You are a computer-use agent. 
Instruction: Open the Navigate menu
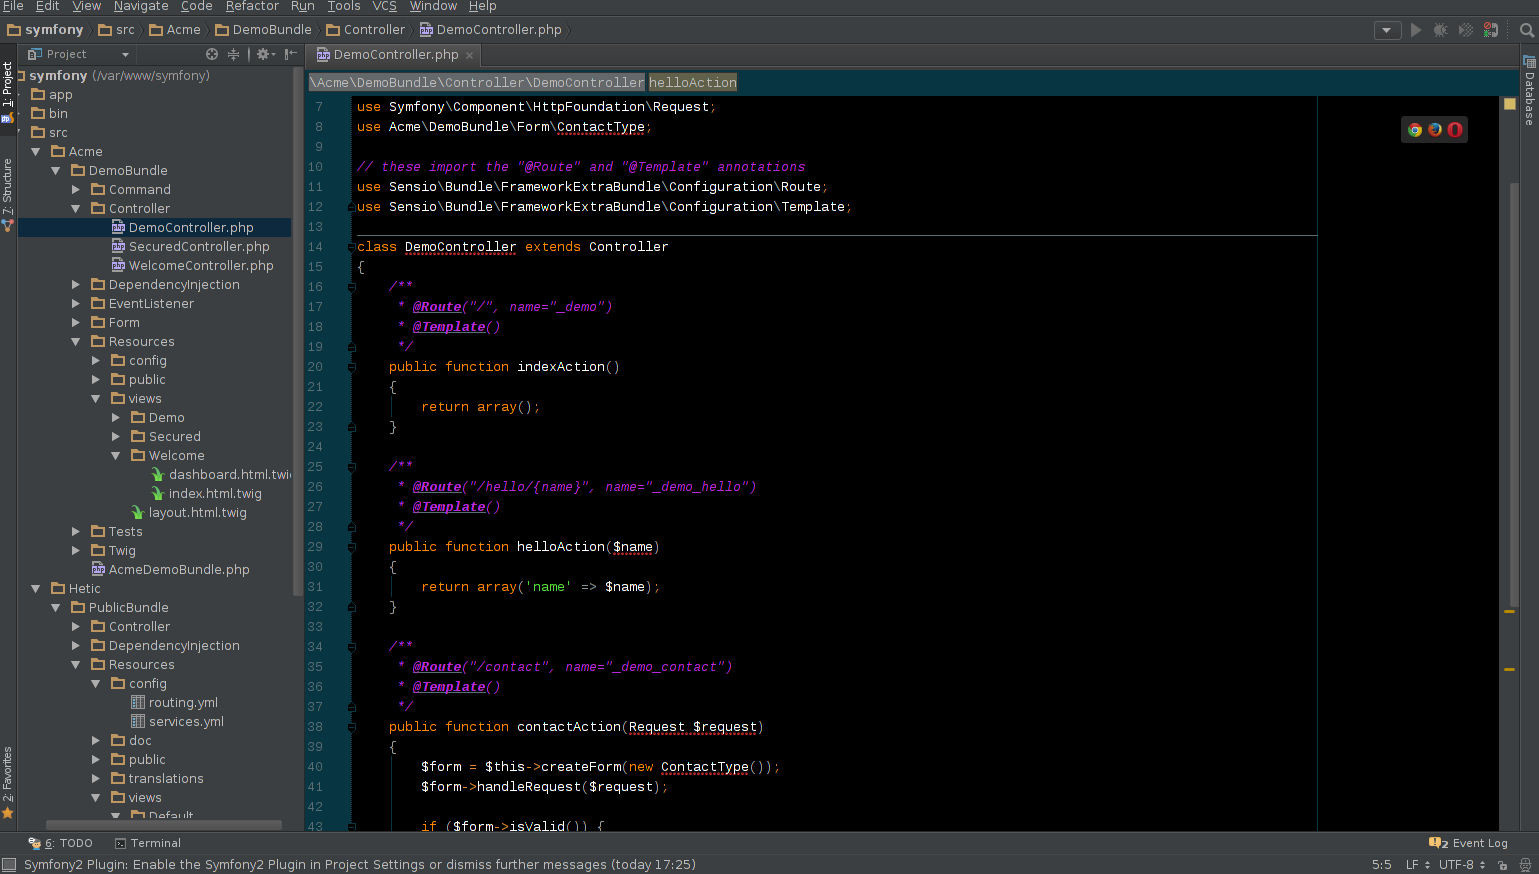click(x=141, y=6)
